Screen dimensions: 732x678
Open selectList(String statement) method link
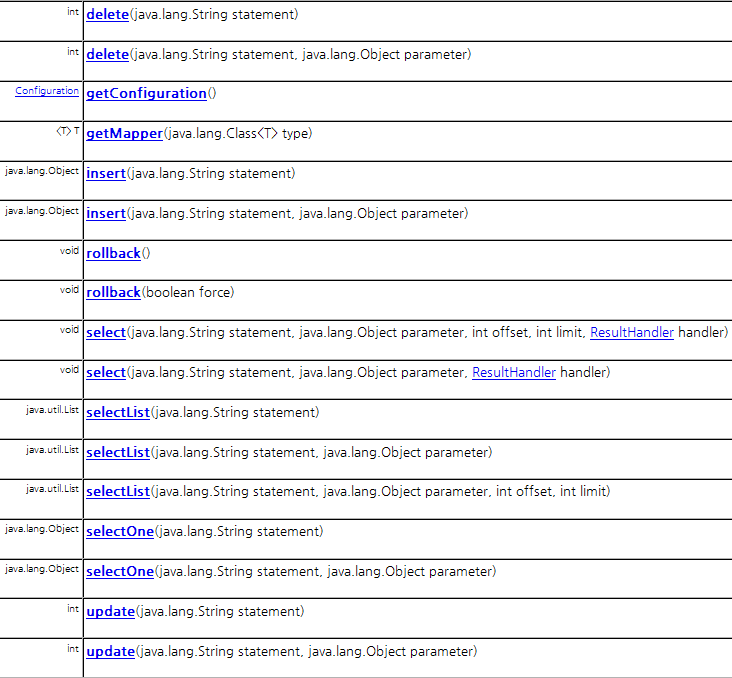[118, 413]
